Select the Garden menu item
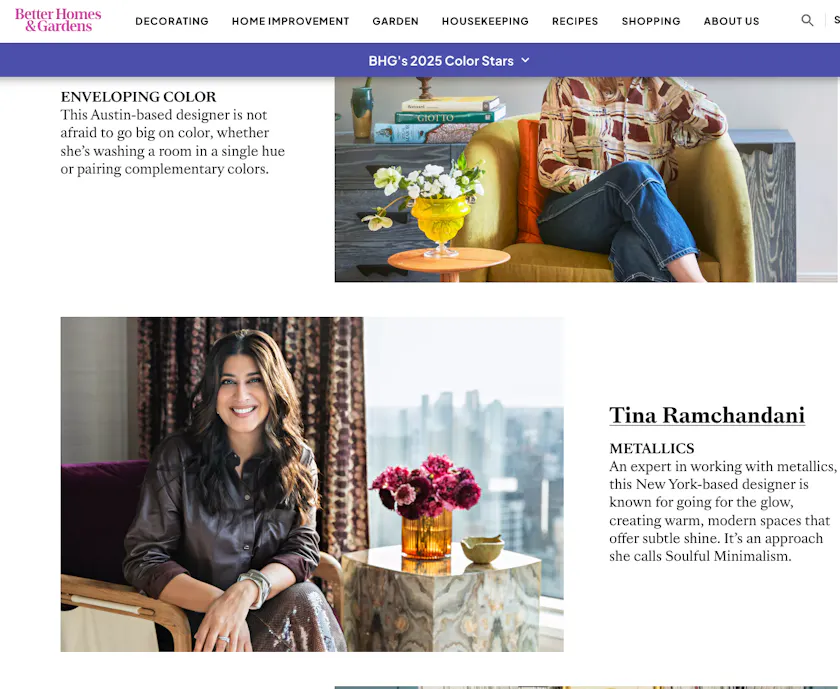840x689 pixels. pyautogui.click(x=395, y=21)
